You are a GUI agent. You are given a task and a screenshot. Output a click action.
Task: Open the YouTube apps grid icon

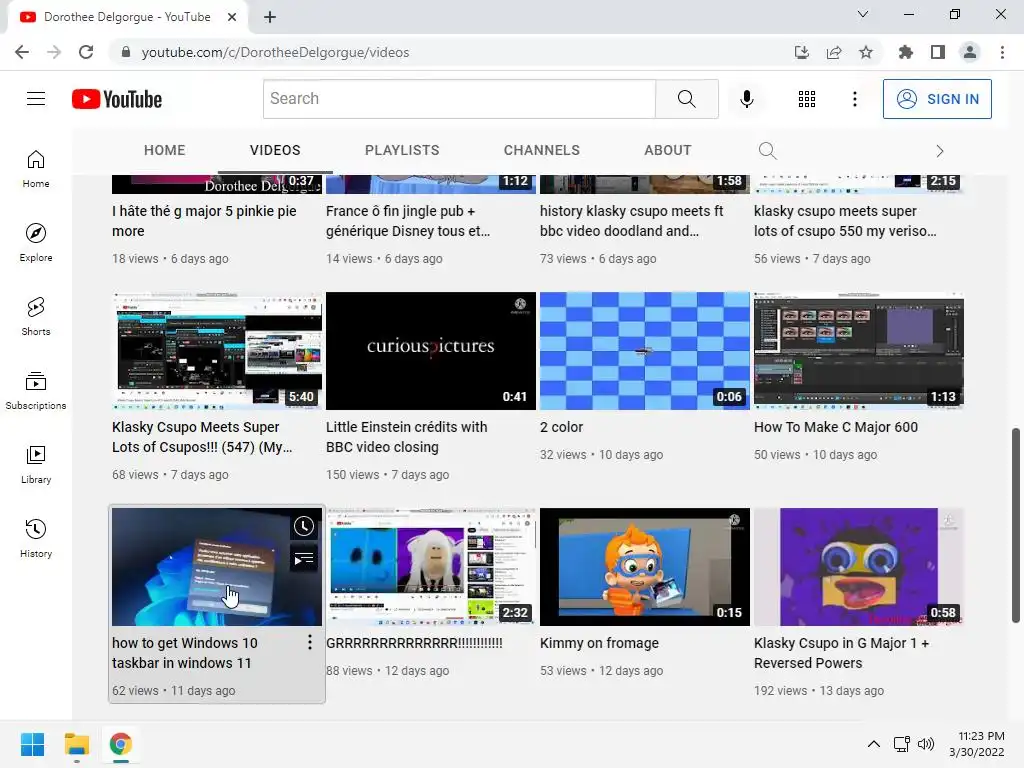tap(807, 99)
